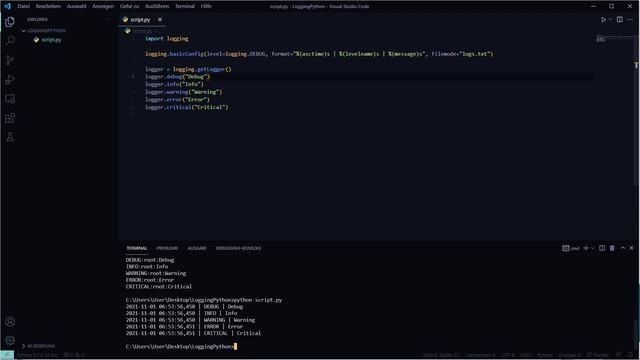
Task: Select the script.py editor tab
Action: point(142,20)
